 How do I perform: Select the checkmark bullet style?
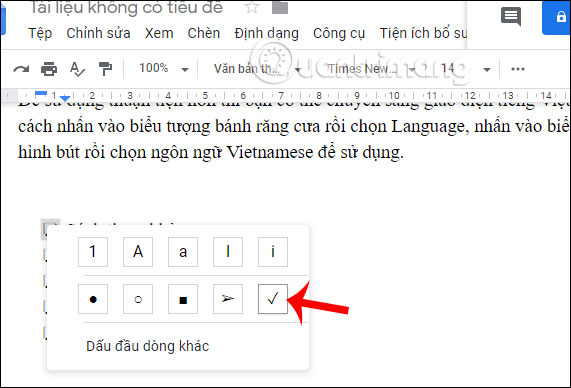273,299
